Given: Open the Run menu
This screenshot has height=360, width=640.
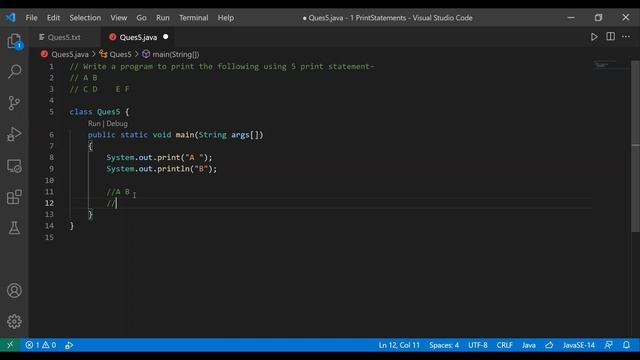Looking at the screenshot, I should point(162,18).
